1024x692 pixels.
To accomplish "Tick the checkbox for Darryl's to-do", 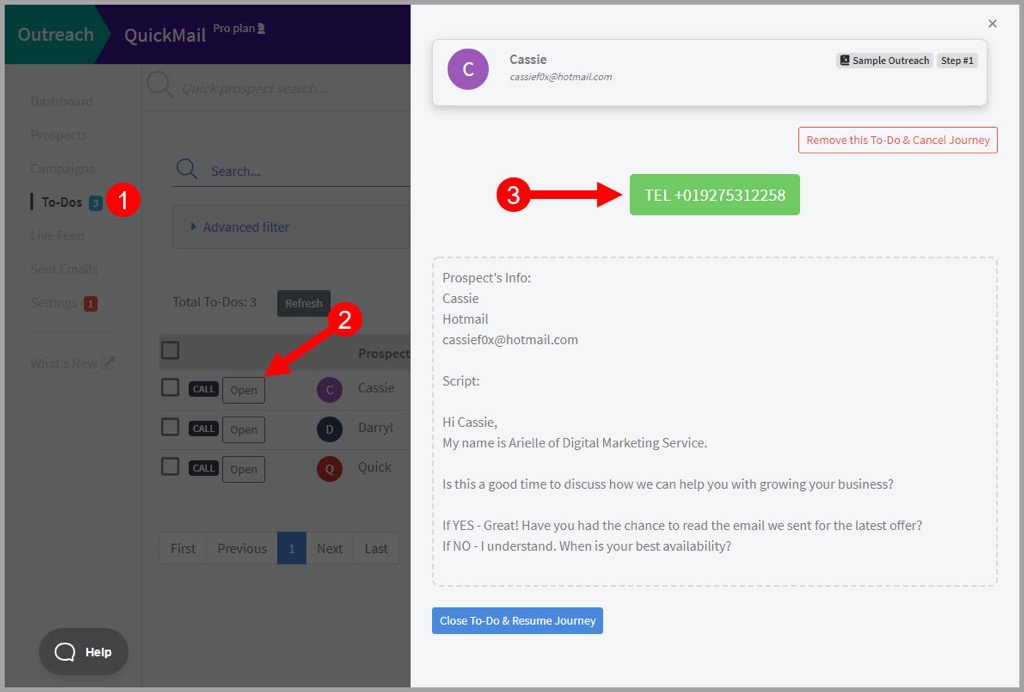I will click(171, 428).
